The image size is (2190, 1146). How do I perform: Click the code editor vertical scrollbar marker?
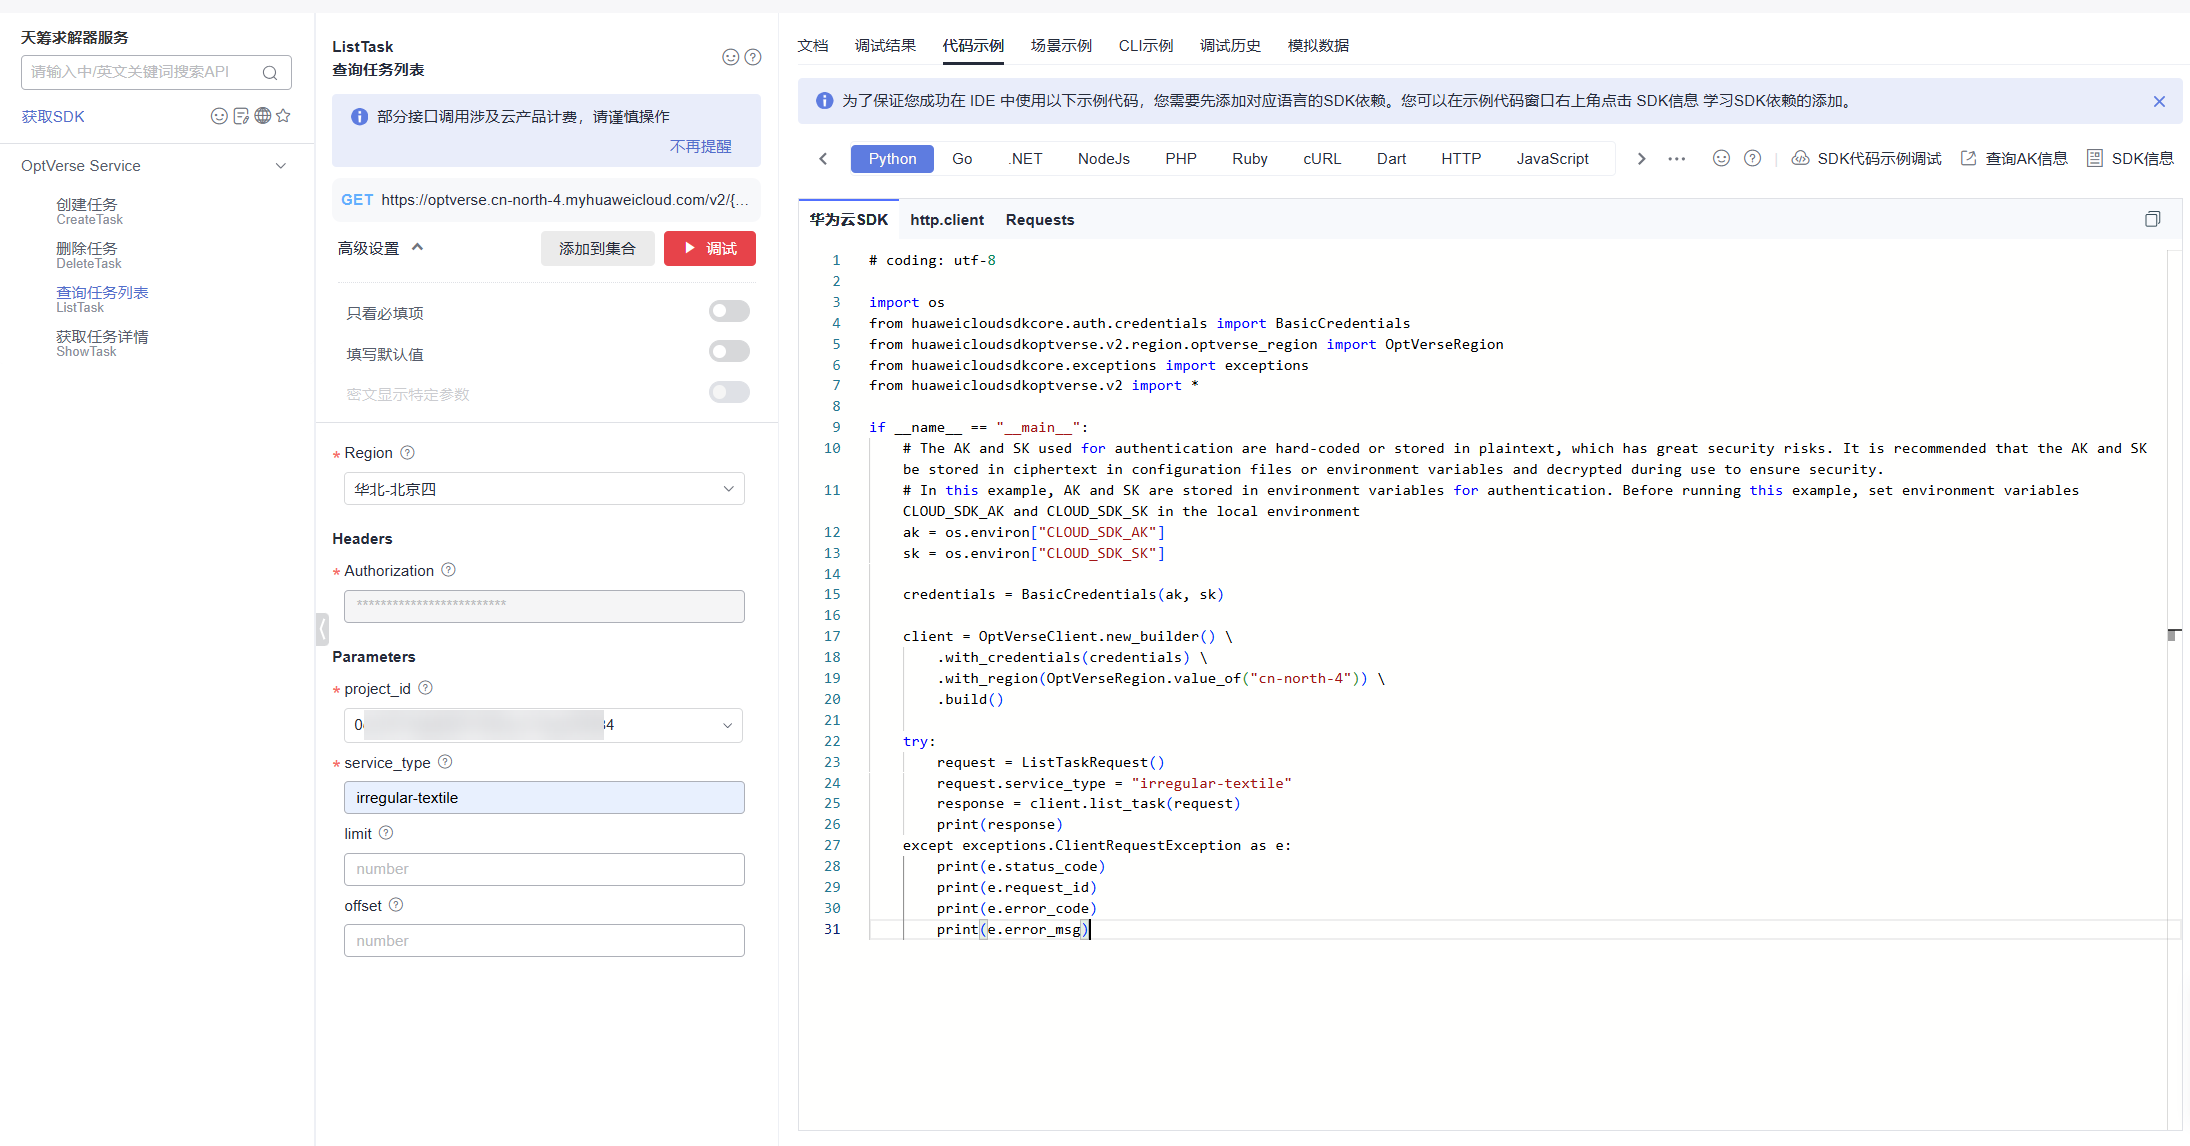(x=2174, y=635)
